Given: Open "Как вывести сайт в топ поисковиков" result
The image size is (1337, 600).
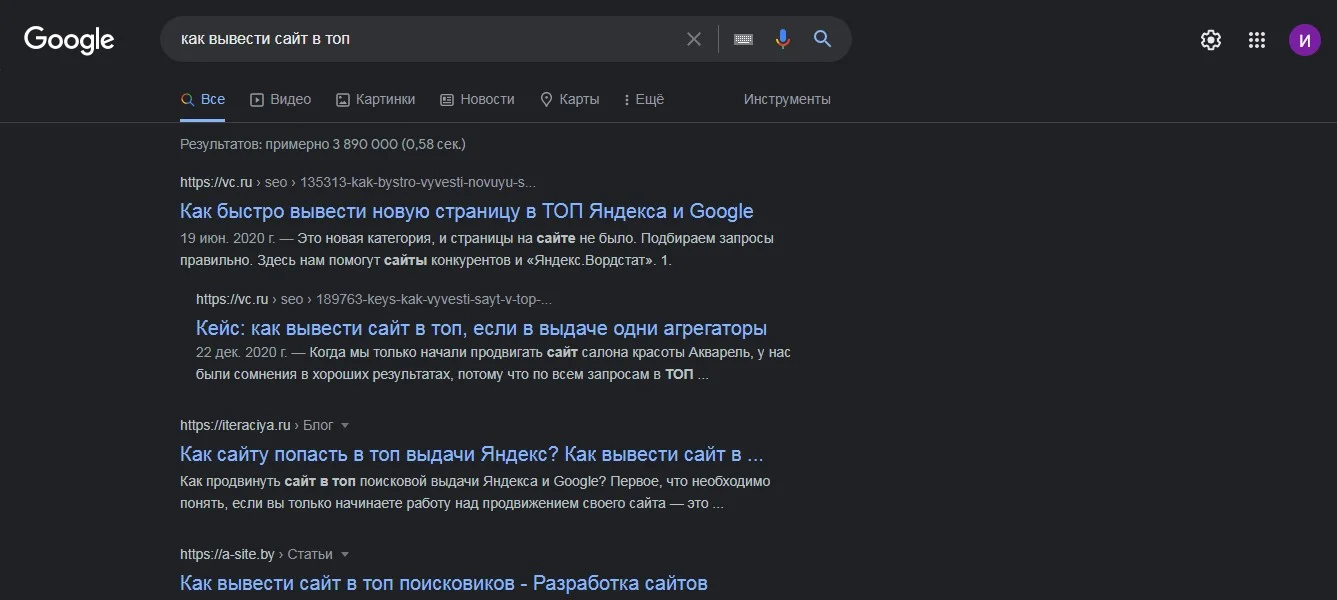Looking at the screenshot, I should (443, 583).
